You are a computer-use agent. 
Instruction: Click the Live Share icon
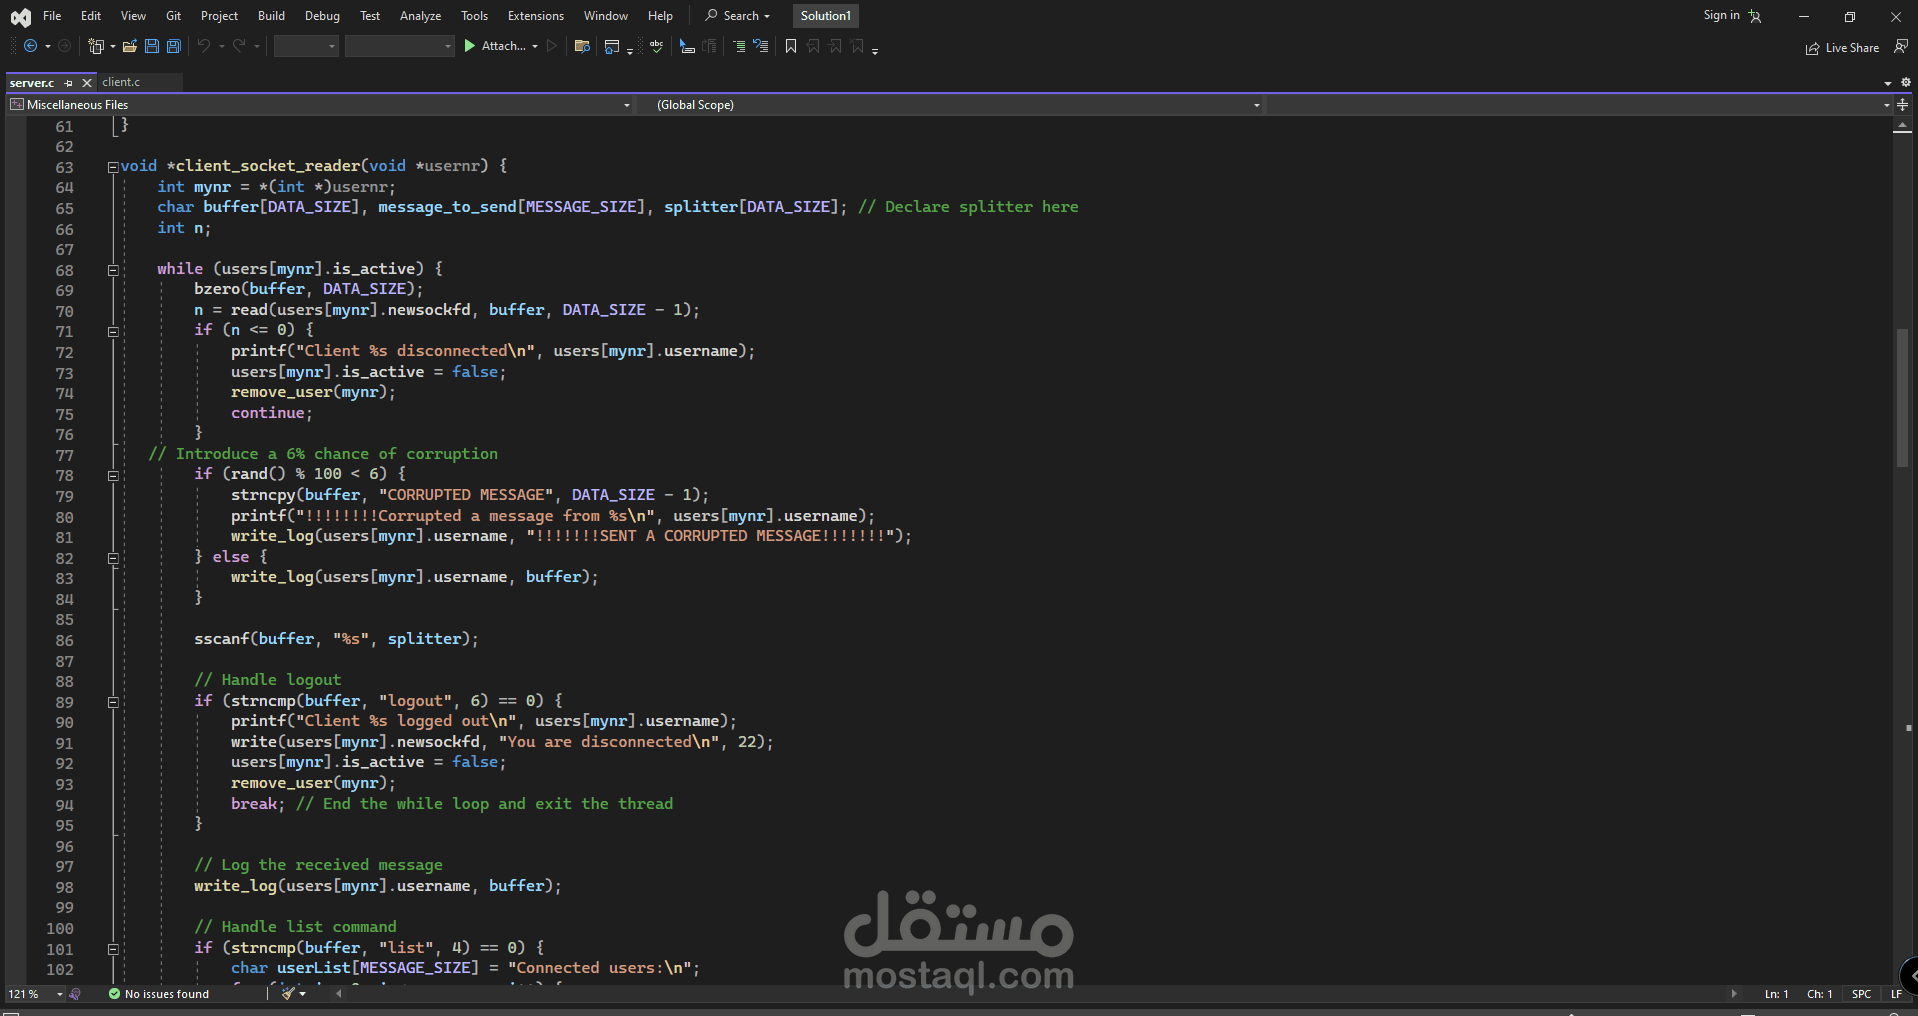pos(1842,48)
